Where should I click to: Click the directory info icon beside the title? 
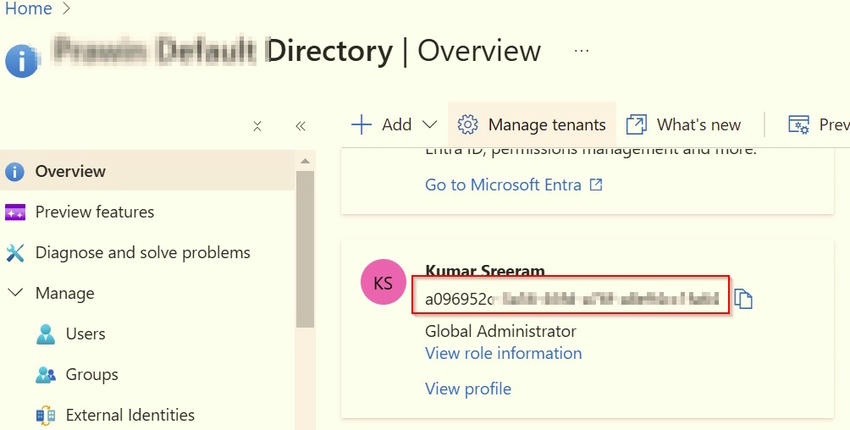[22, 61]
